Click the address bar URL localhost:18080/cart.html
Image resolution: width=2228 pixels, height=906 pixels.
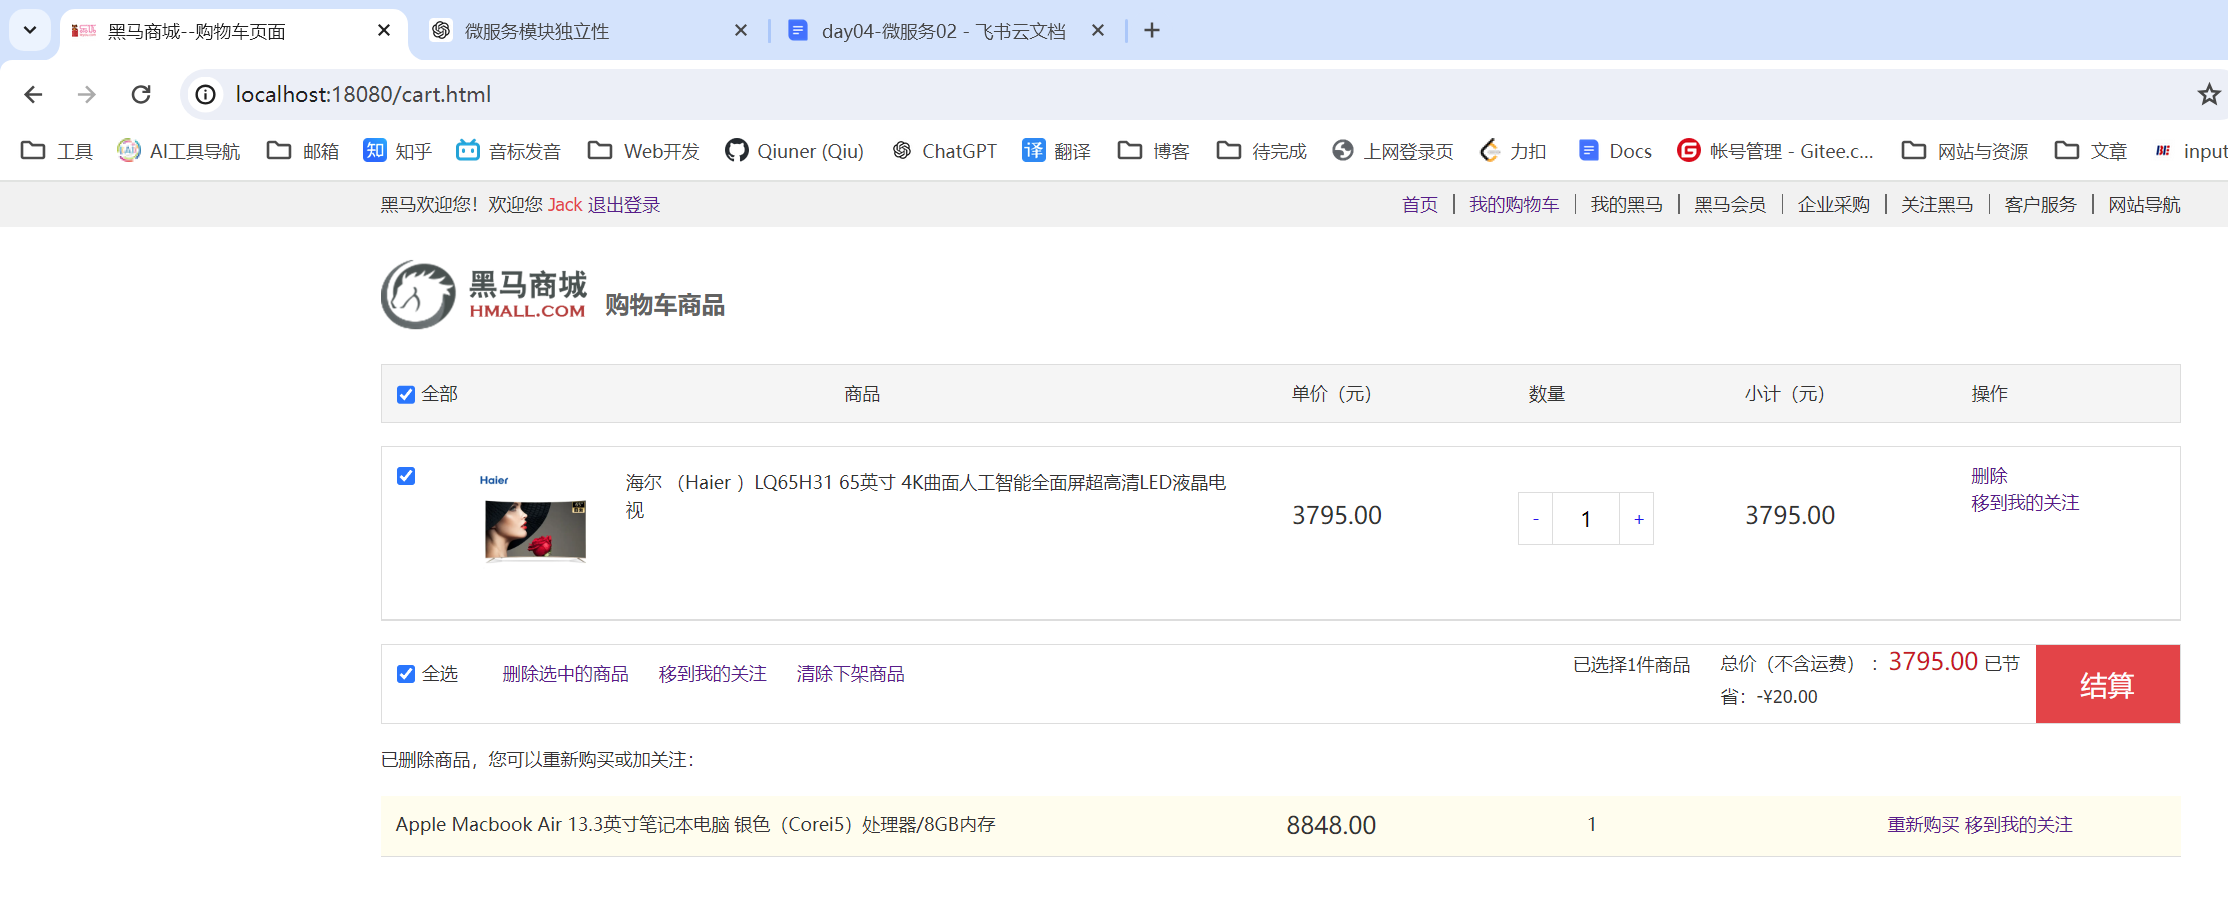point(363,94)
